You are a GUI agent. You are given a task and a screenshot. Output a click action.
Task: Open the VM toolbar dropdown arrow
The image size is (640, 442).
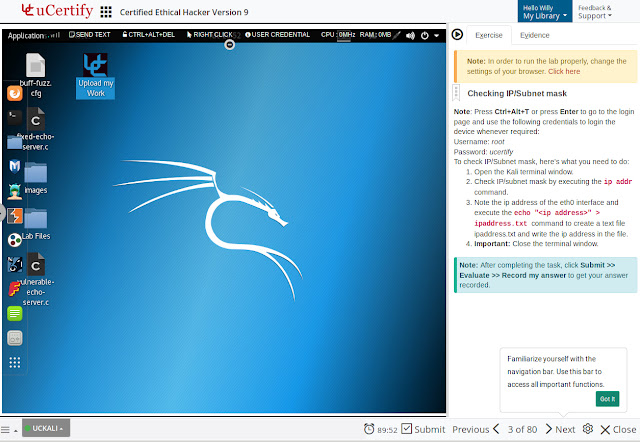click(x=436, y=36)
